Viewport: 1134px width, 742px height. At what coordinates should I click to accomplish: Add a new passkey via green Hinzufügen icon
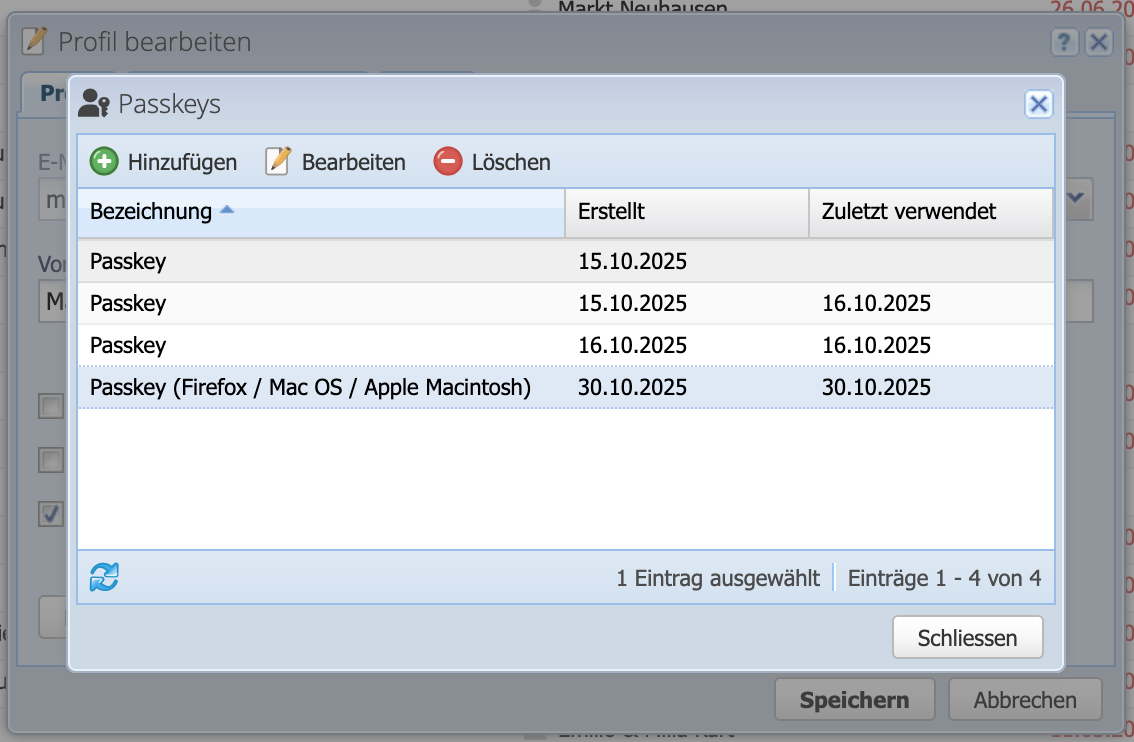tap(103, 161)
